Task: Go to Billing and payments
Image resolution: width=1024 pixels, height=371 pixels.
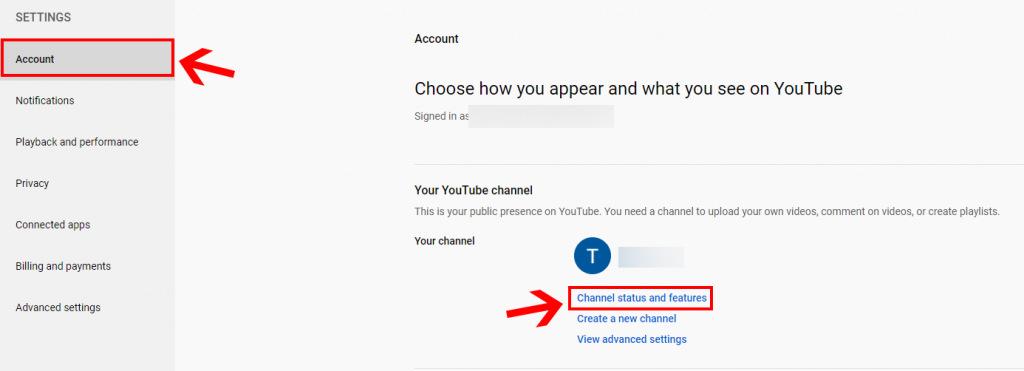Action: 88,266
